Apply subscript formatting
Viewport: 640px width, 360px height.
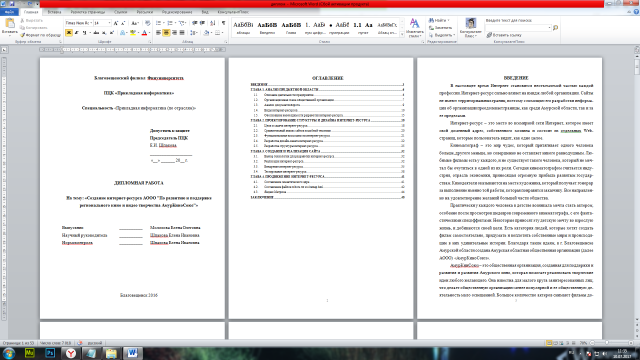tap(104, 33)
